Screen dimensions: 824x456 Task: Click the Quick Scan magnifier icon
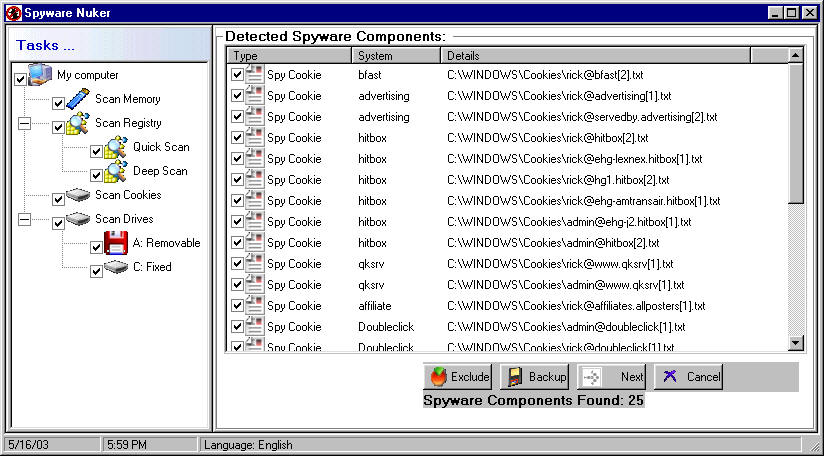116,147
